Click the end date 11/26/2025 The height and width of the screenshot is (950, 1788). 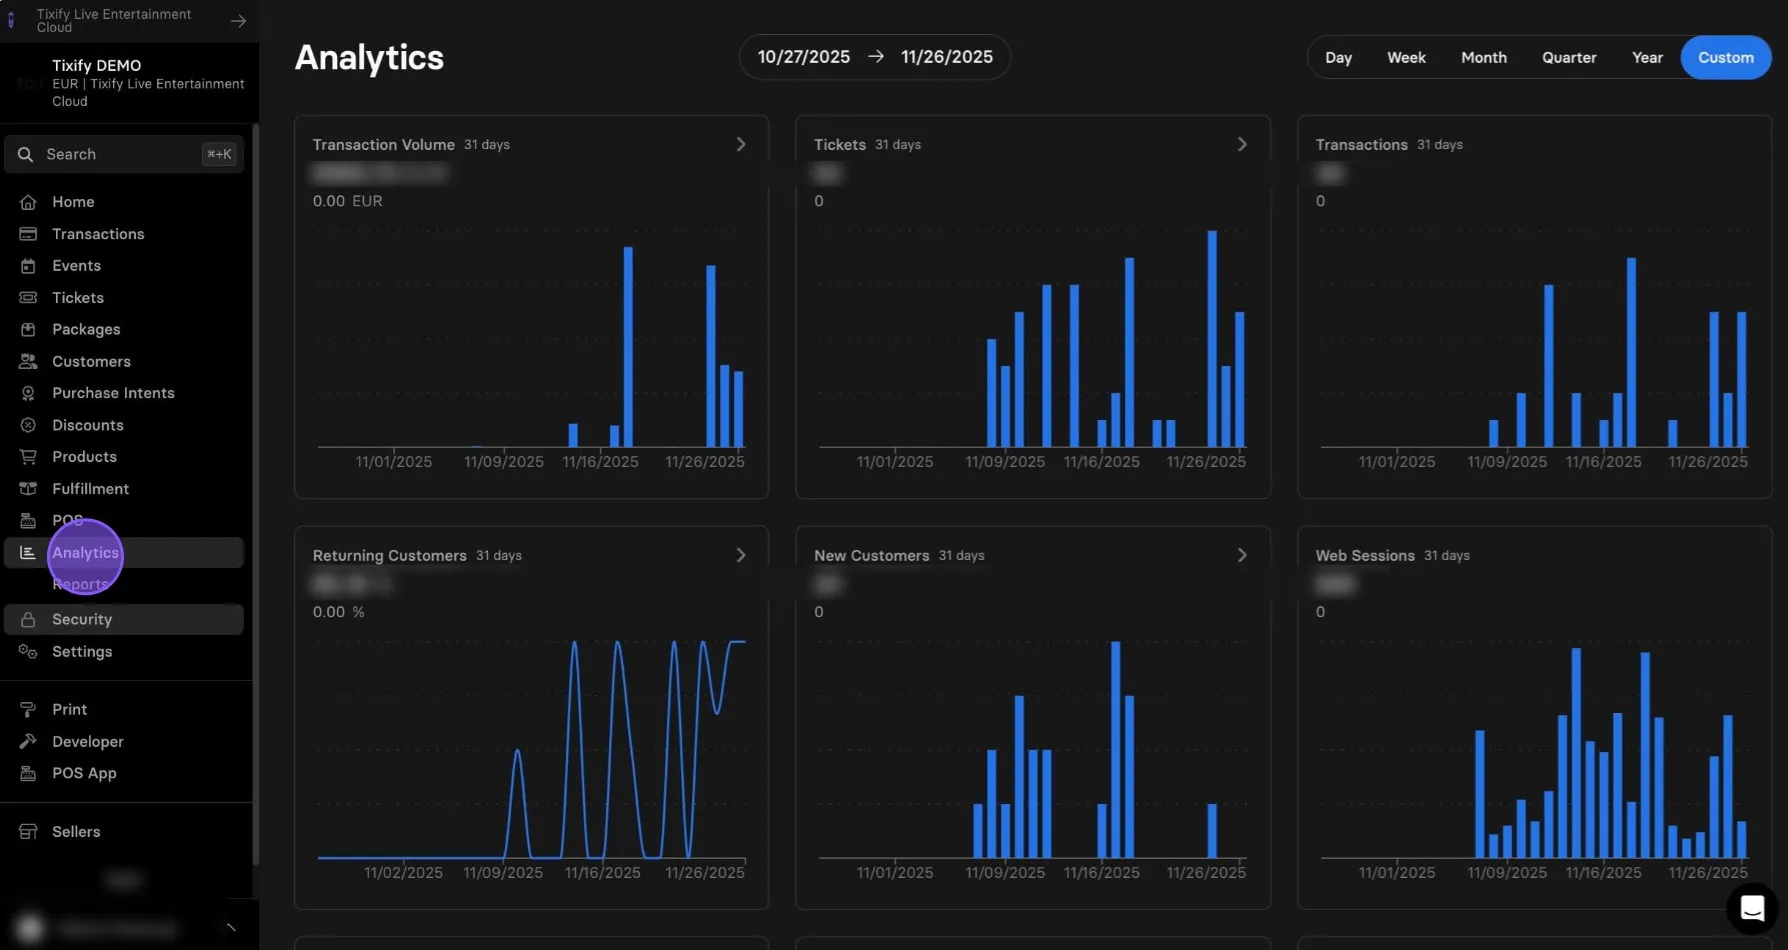tap(947, 57)
